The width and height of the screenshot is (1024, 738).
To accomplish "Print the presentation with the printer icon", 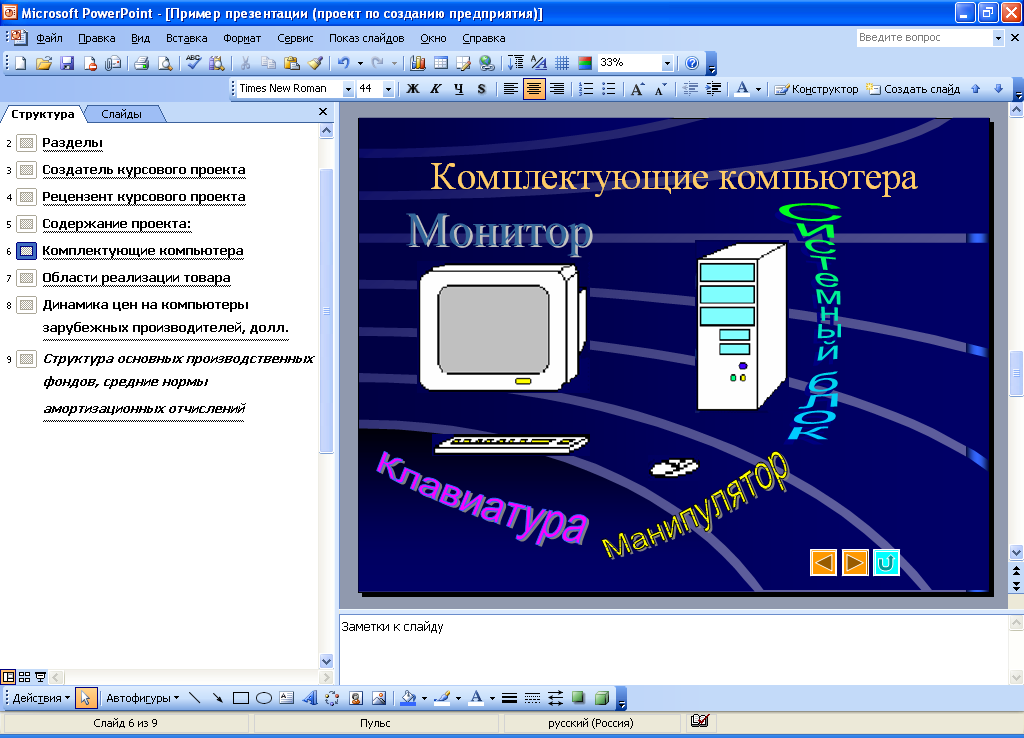I will (x=142, y=63).
